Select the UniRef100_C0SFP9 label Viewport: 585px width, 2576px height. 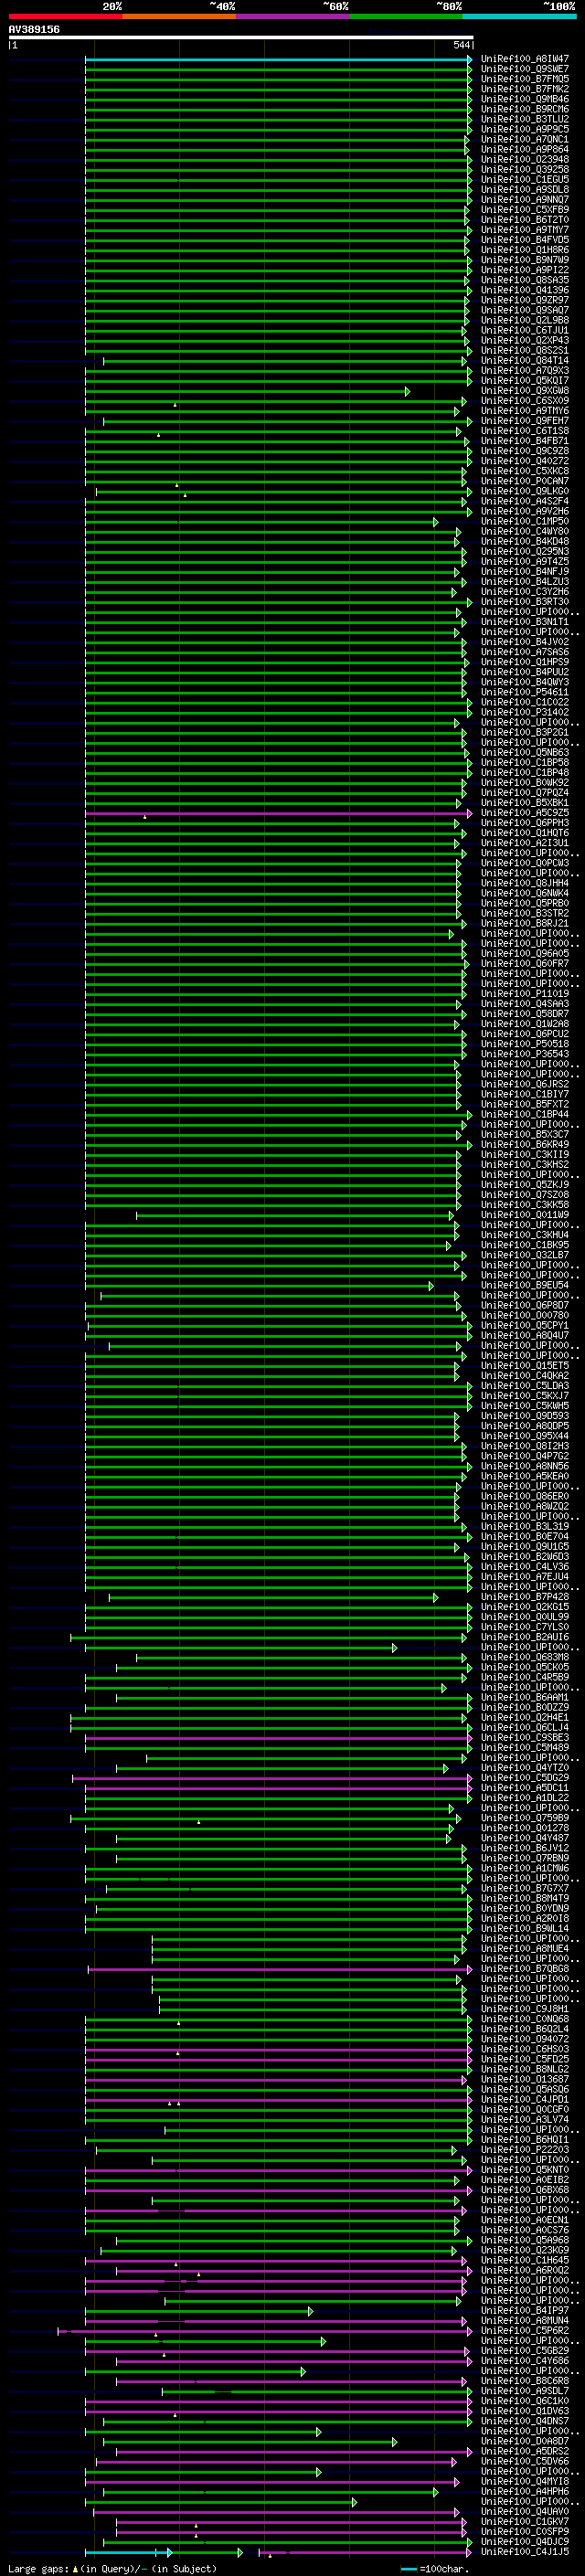point(525,2531)
